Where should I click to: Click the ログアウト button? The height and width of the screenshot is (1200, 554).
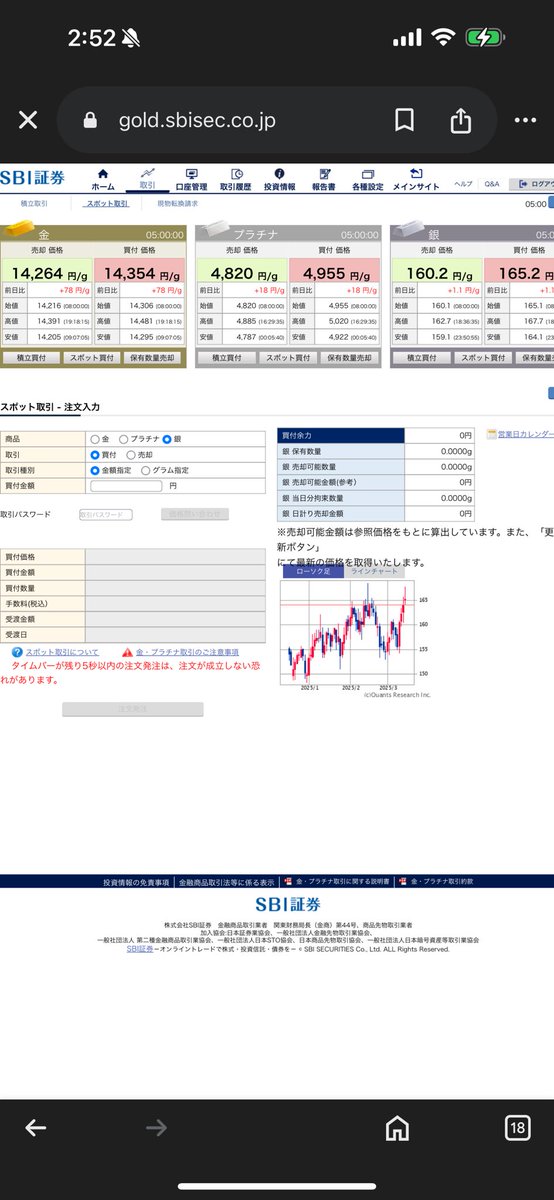[x=531, y=184]
